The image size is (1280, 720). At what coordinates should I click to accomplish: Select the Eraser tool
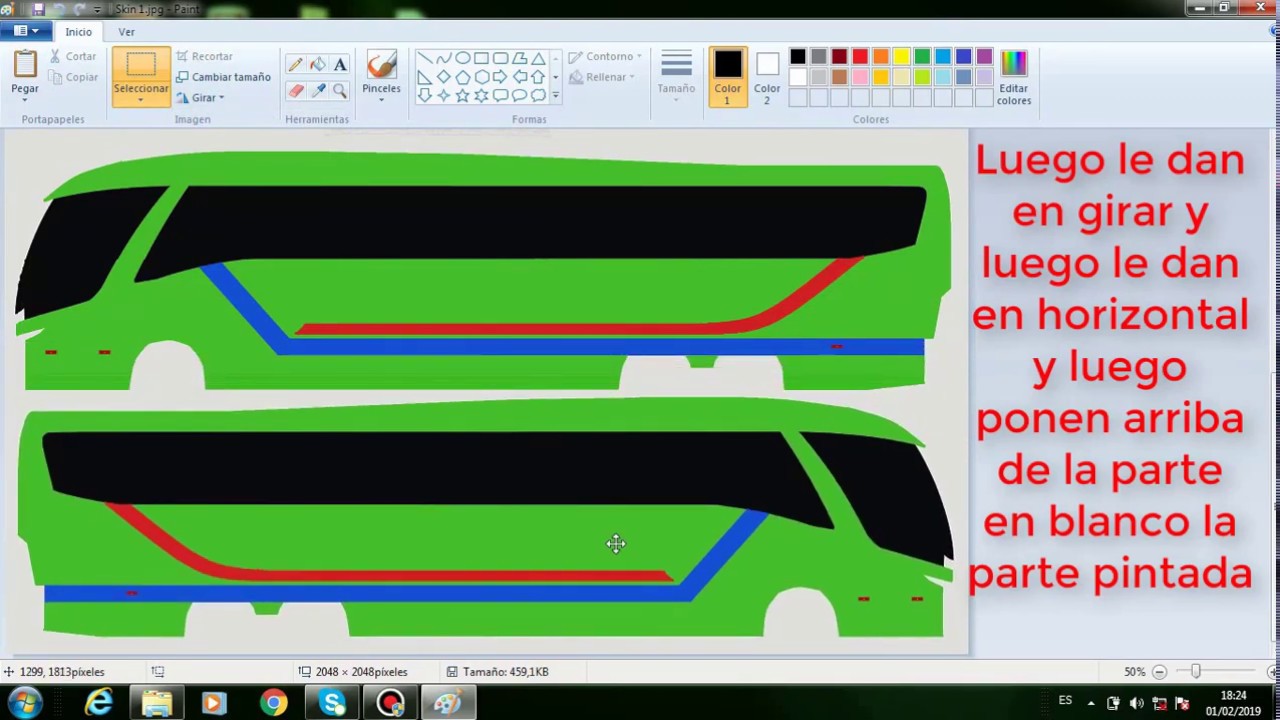(x=295, y=91)
